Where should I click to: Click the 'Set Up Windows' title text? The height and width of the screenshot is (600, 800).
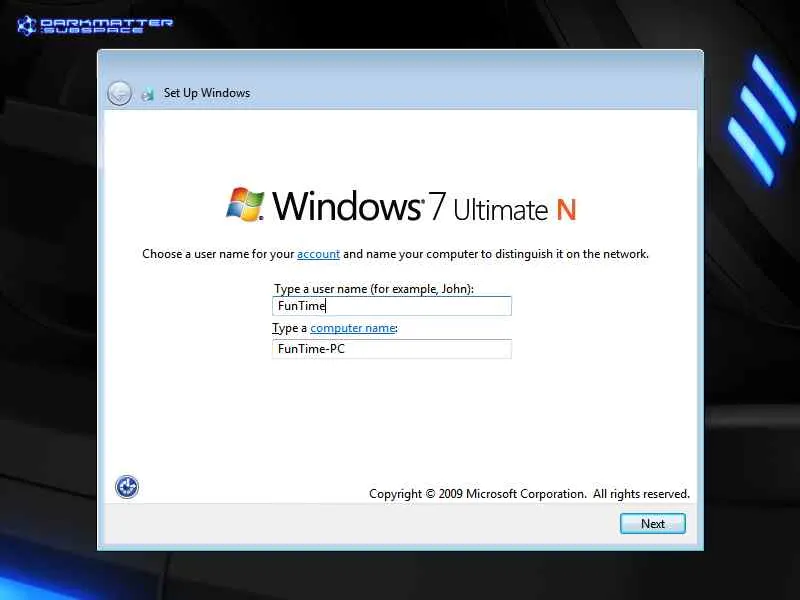tap(207, 93)
